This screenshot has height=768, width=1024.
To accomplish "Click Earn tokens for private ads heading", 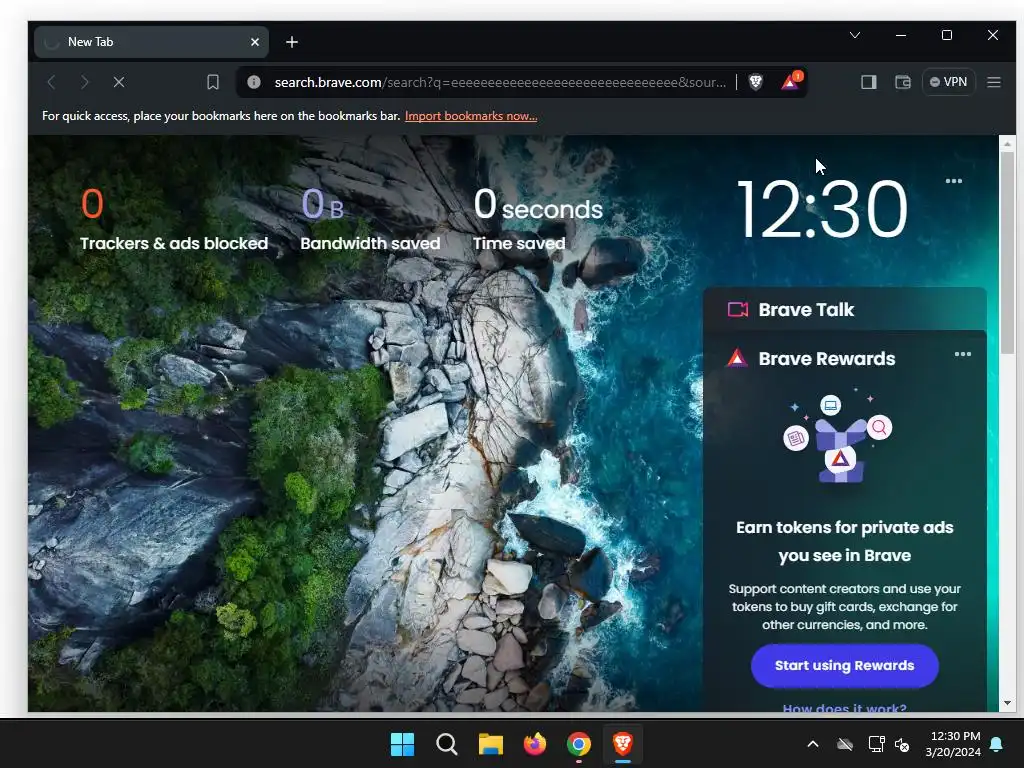I will click(844, 541).
